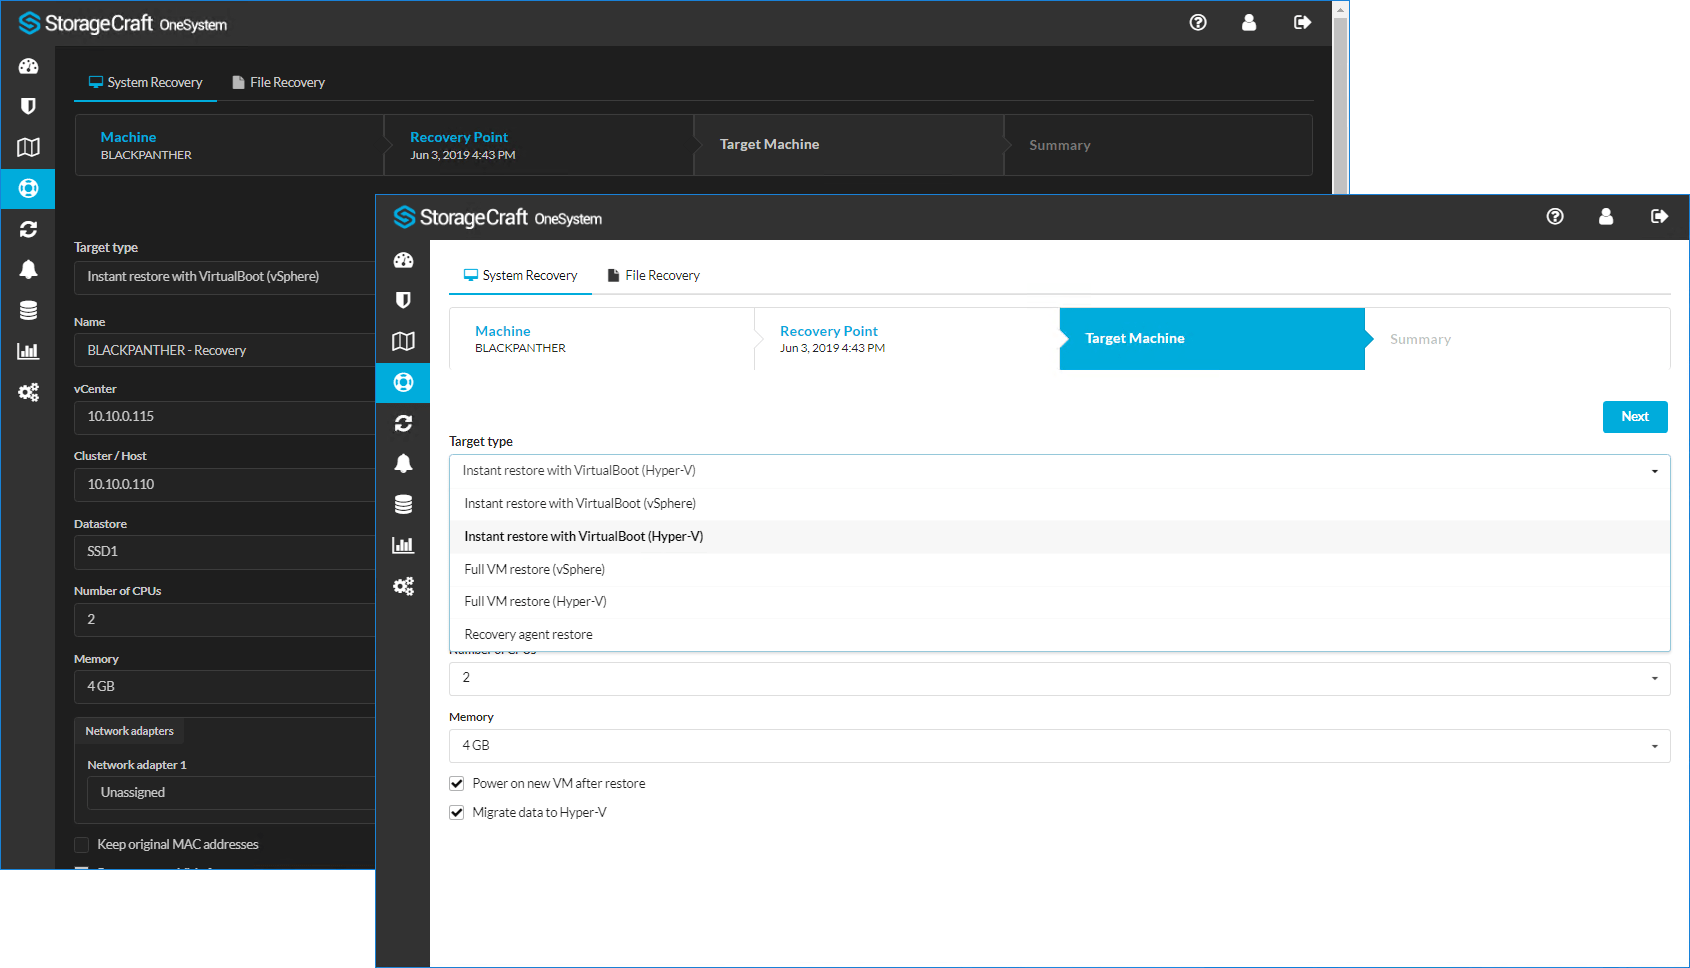The width and height of the screenshot is (1690, 968).
Task: Select Full VM restore (vSphere) from dropdown
Action: click(x=535, y=569)
